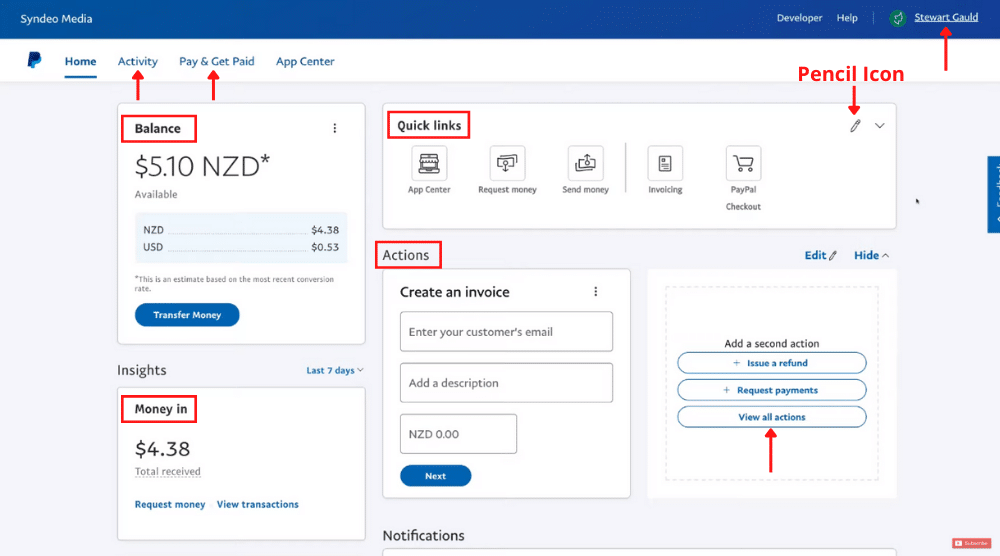Open the Request money quick link icon

(x=507, y=163)
